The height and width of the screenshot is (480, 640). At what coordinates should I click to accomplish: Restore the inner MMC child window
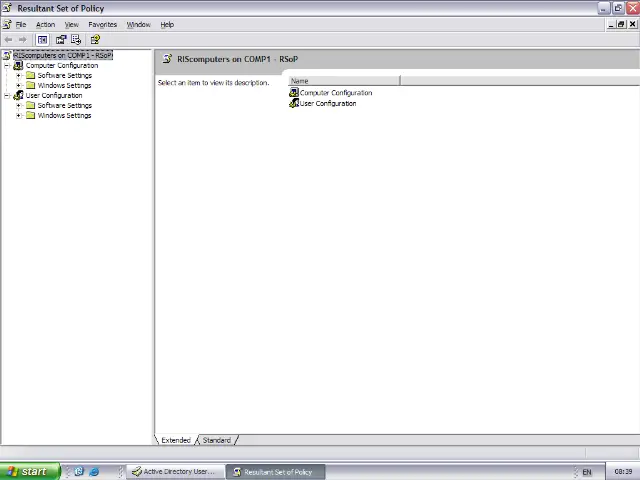pos(621,24)
